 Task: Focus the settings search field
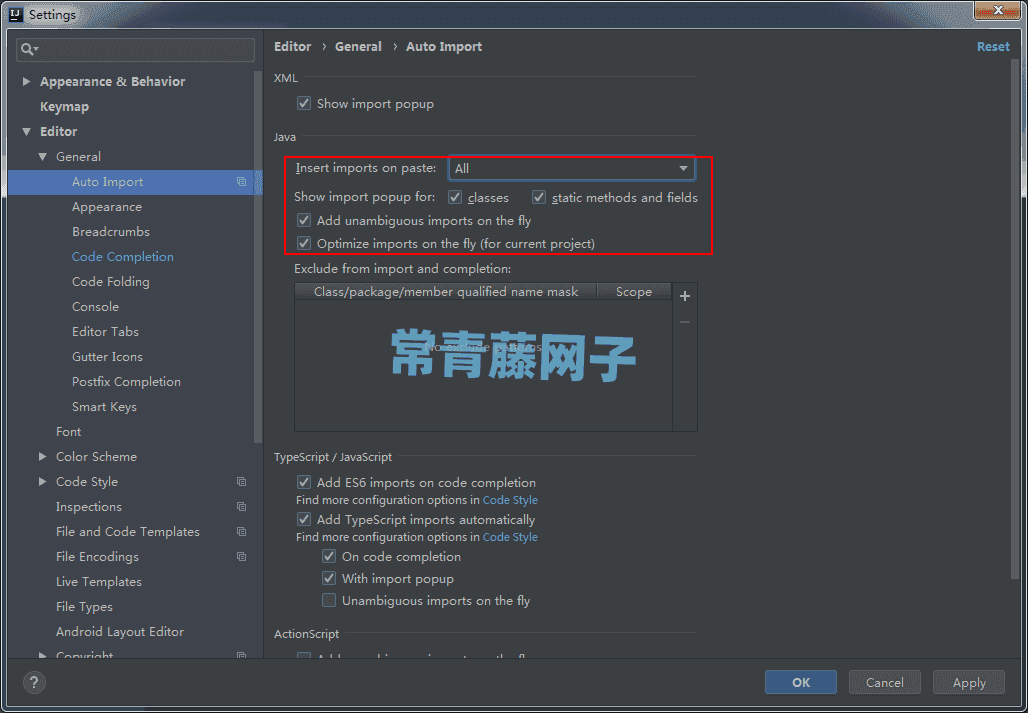pyautogui.click(x=136, y=50)
